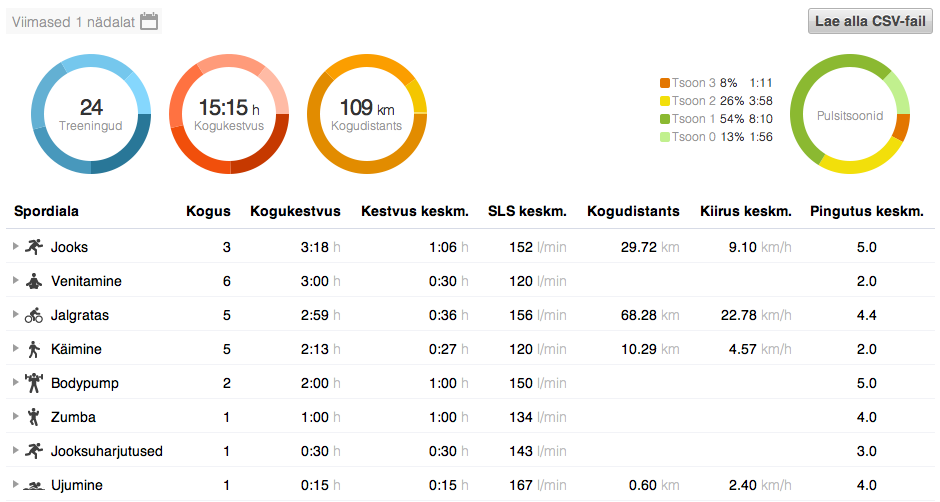
Task: Open the calendar date picker icon
Action: 149,21
